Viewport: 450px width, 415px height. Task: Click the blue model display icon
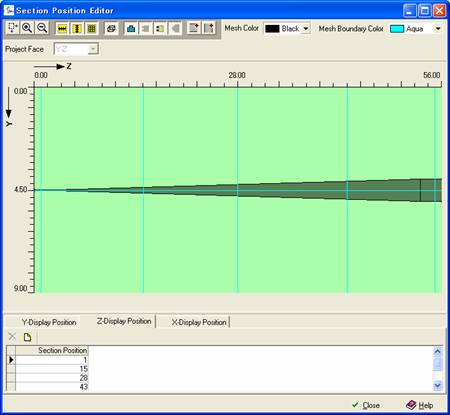(131, 29)
